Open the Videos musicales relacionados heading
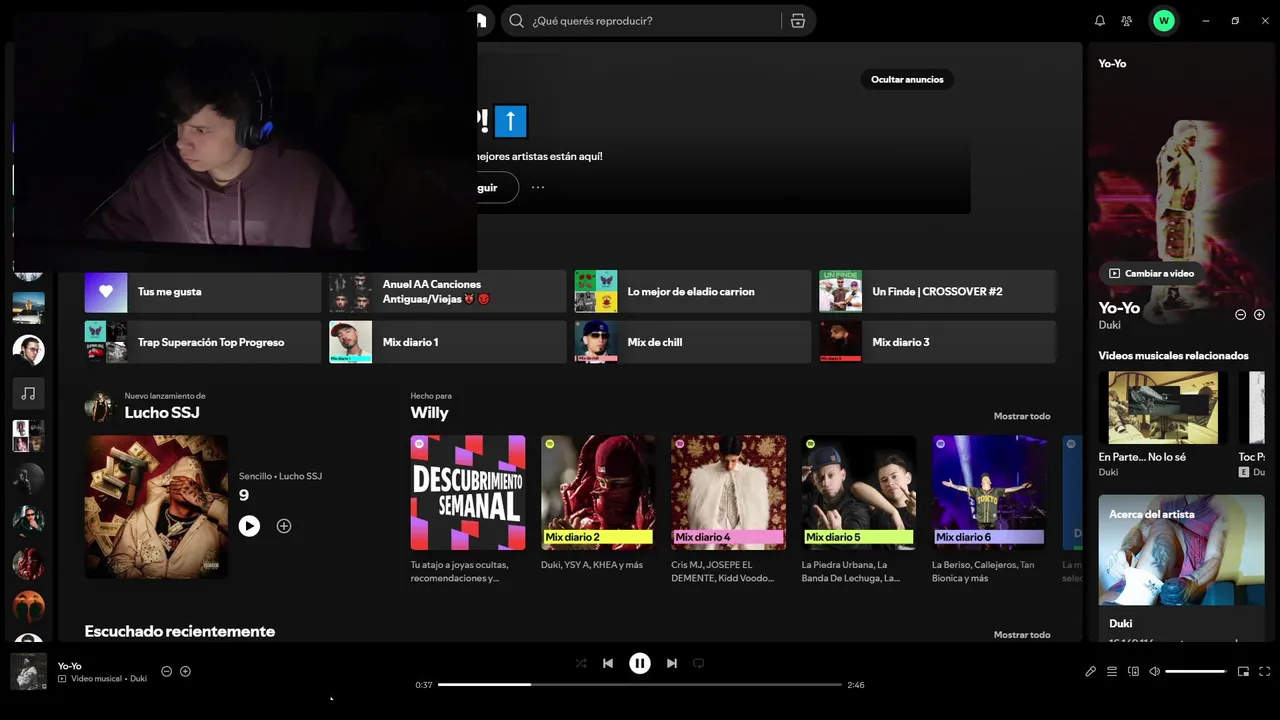Screen dimensions: 1280x720 pyautogui.click(x=1173, y=355)
